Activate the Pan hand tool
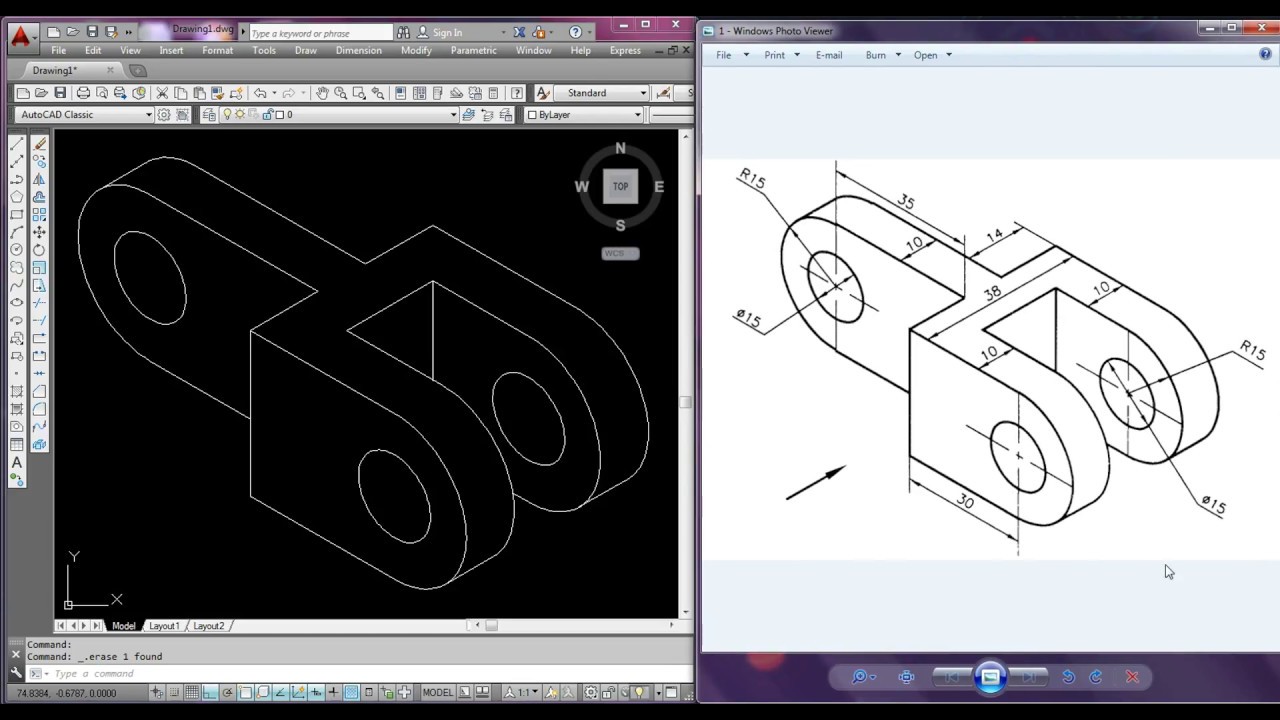Screen dimensions: 1280x720 [x=322, y=93]
